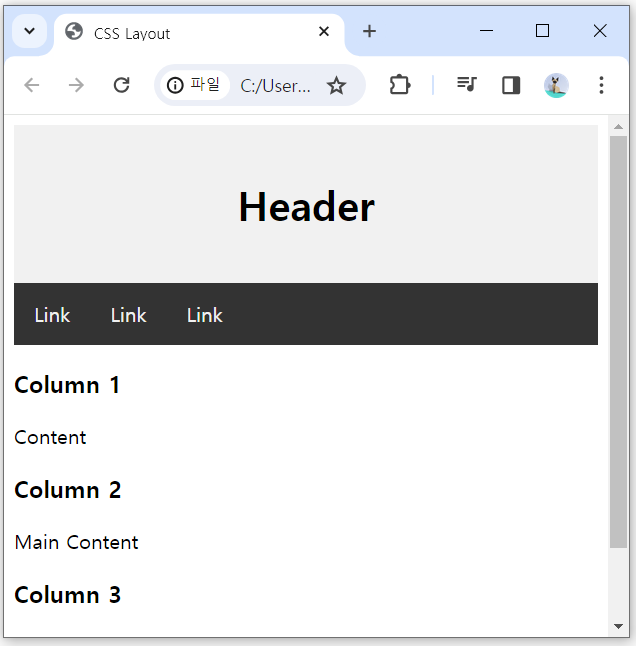Select the CSS Layout tab
The height and width of the screenshot is (646, 636).
click(199, 33)
